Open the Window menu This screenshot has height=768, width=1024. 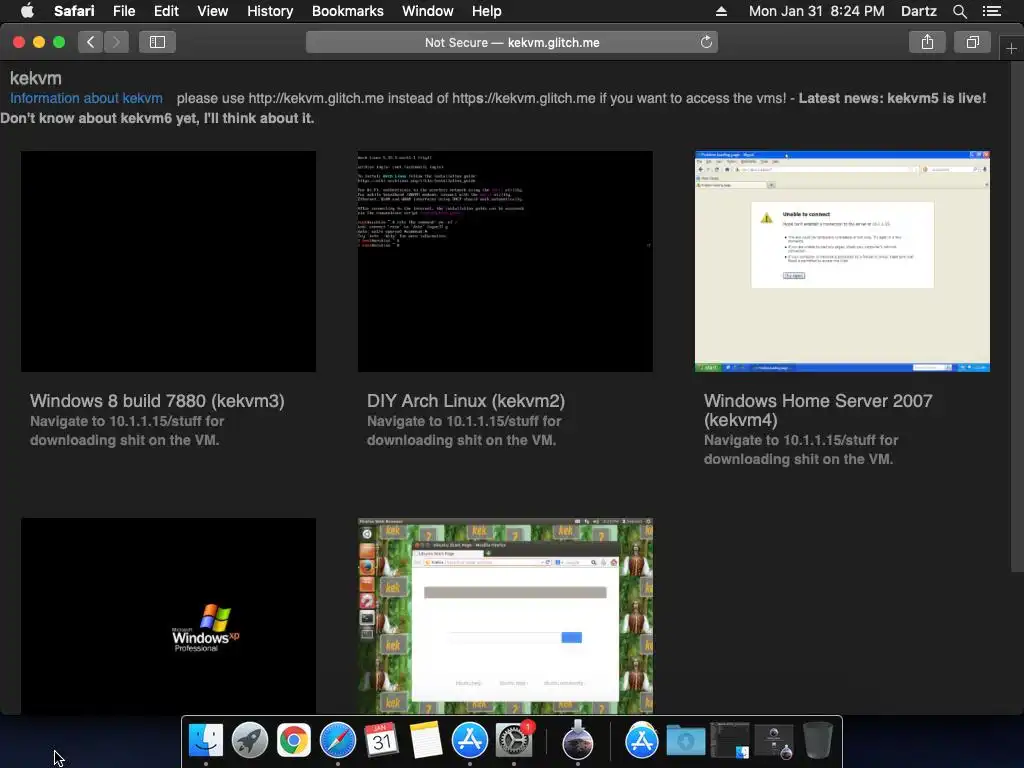427,11
